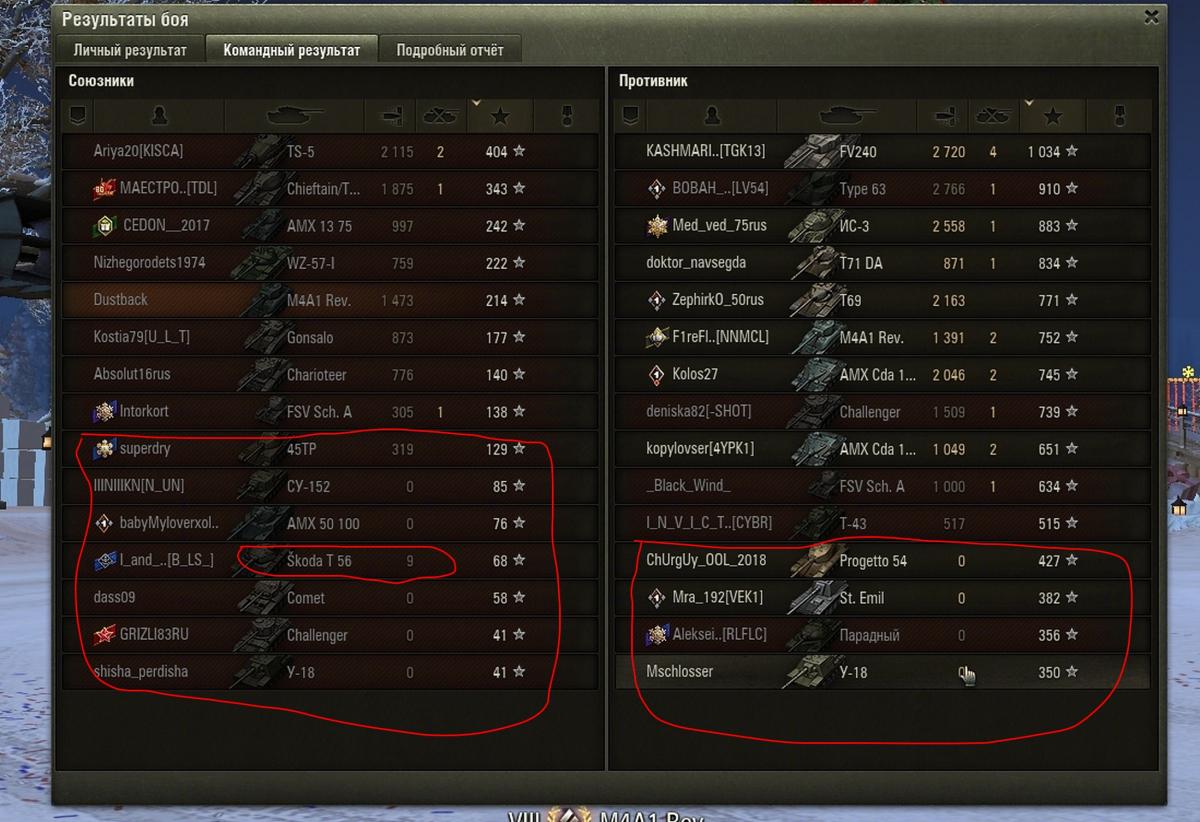Close the battle results window
The image size is (1200, 822).
1153,17
